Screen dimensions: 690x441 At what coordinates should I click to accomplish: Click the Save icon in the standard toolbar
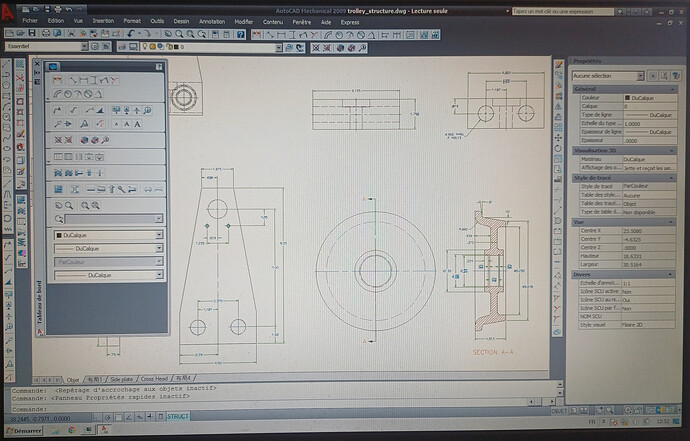(32, 33)
